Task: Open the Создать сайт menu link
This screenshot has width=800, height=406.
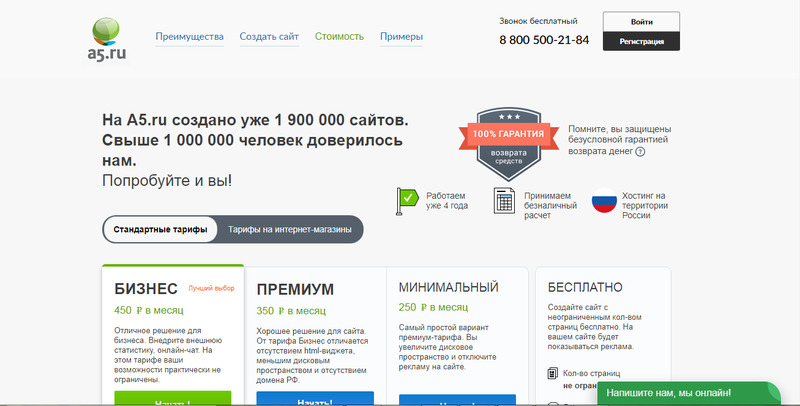Action: (269, 37)
